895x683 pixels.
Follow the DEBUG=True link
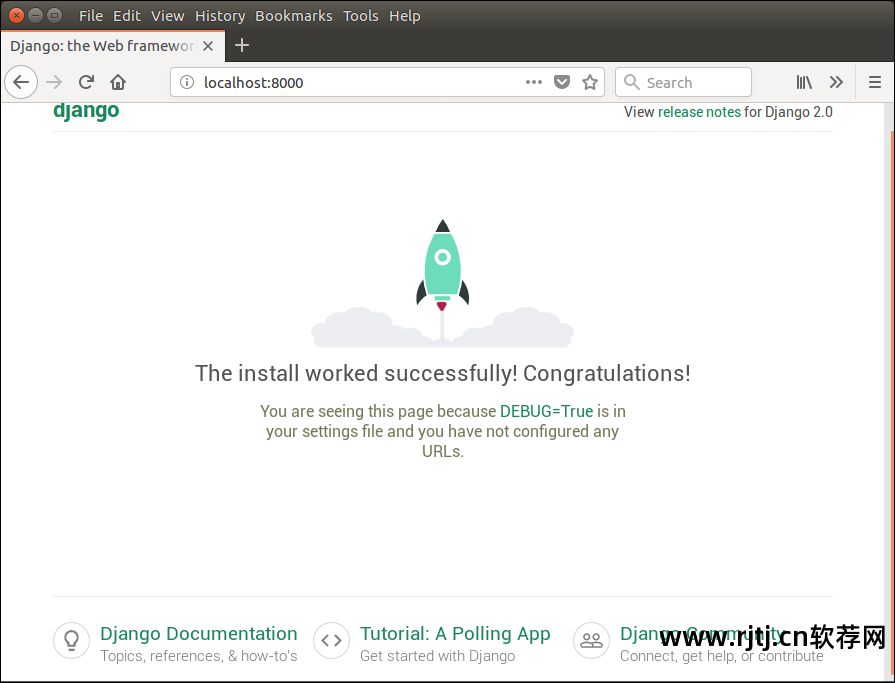pyautogui.click(x=546, y=411)
